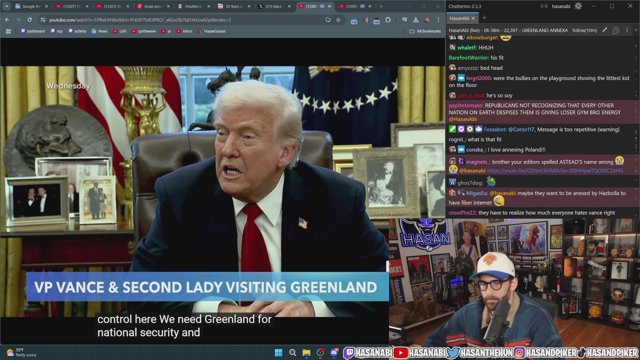Expand the tab search dropdown arrow
640x360 pixels.
7,7
